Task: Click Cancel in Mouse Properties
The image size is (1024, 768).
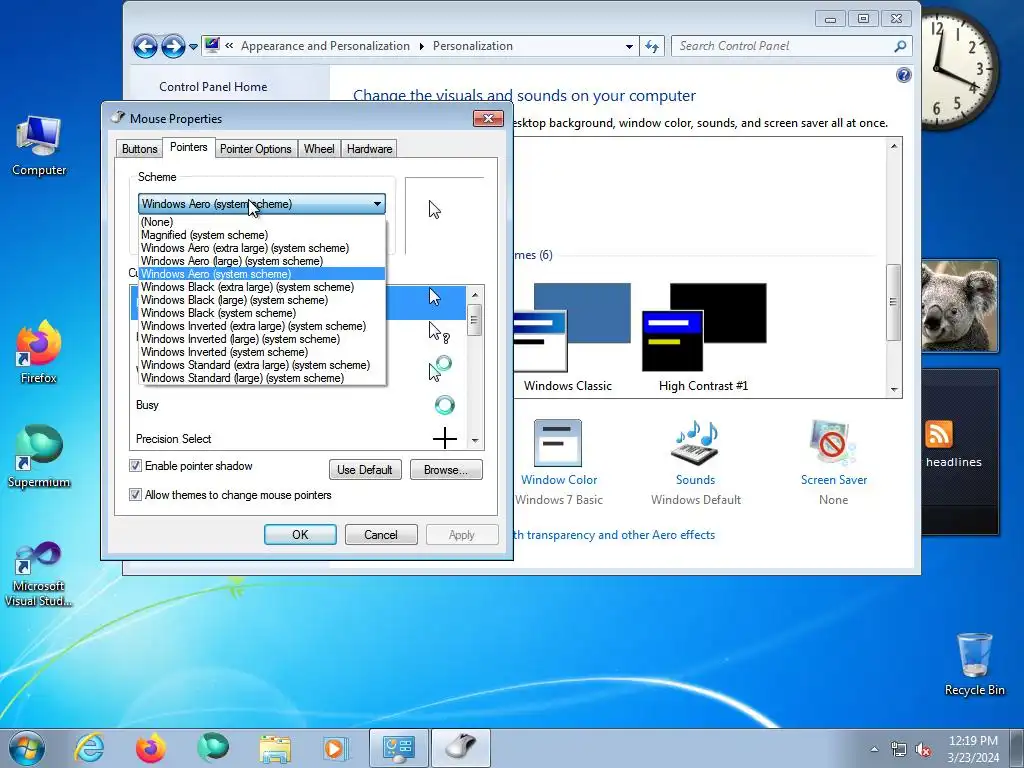Action: [381, 535]
